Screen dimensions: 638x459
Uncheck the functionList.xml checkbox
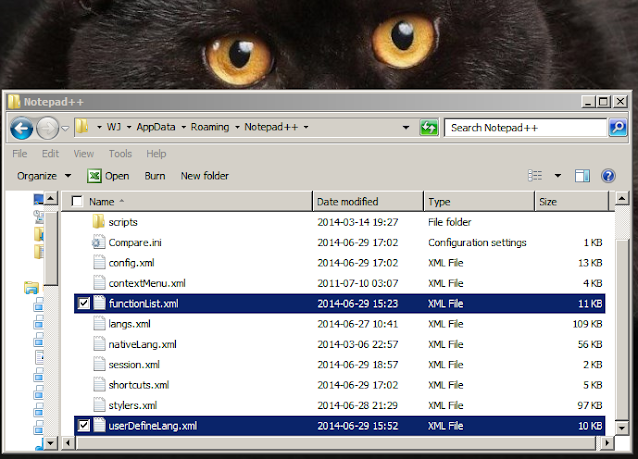click(x=83, y=303)
